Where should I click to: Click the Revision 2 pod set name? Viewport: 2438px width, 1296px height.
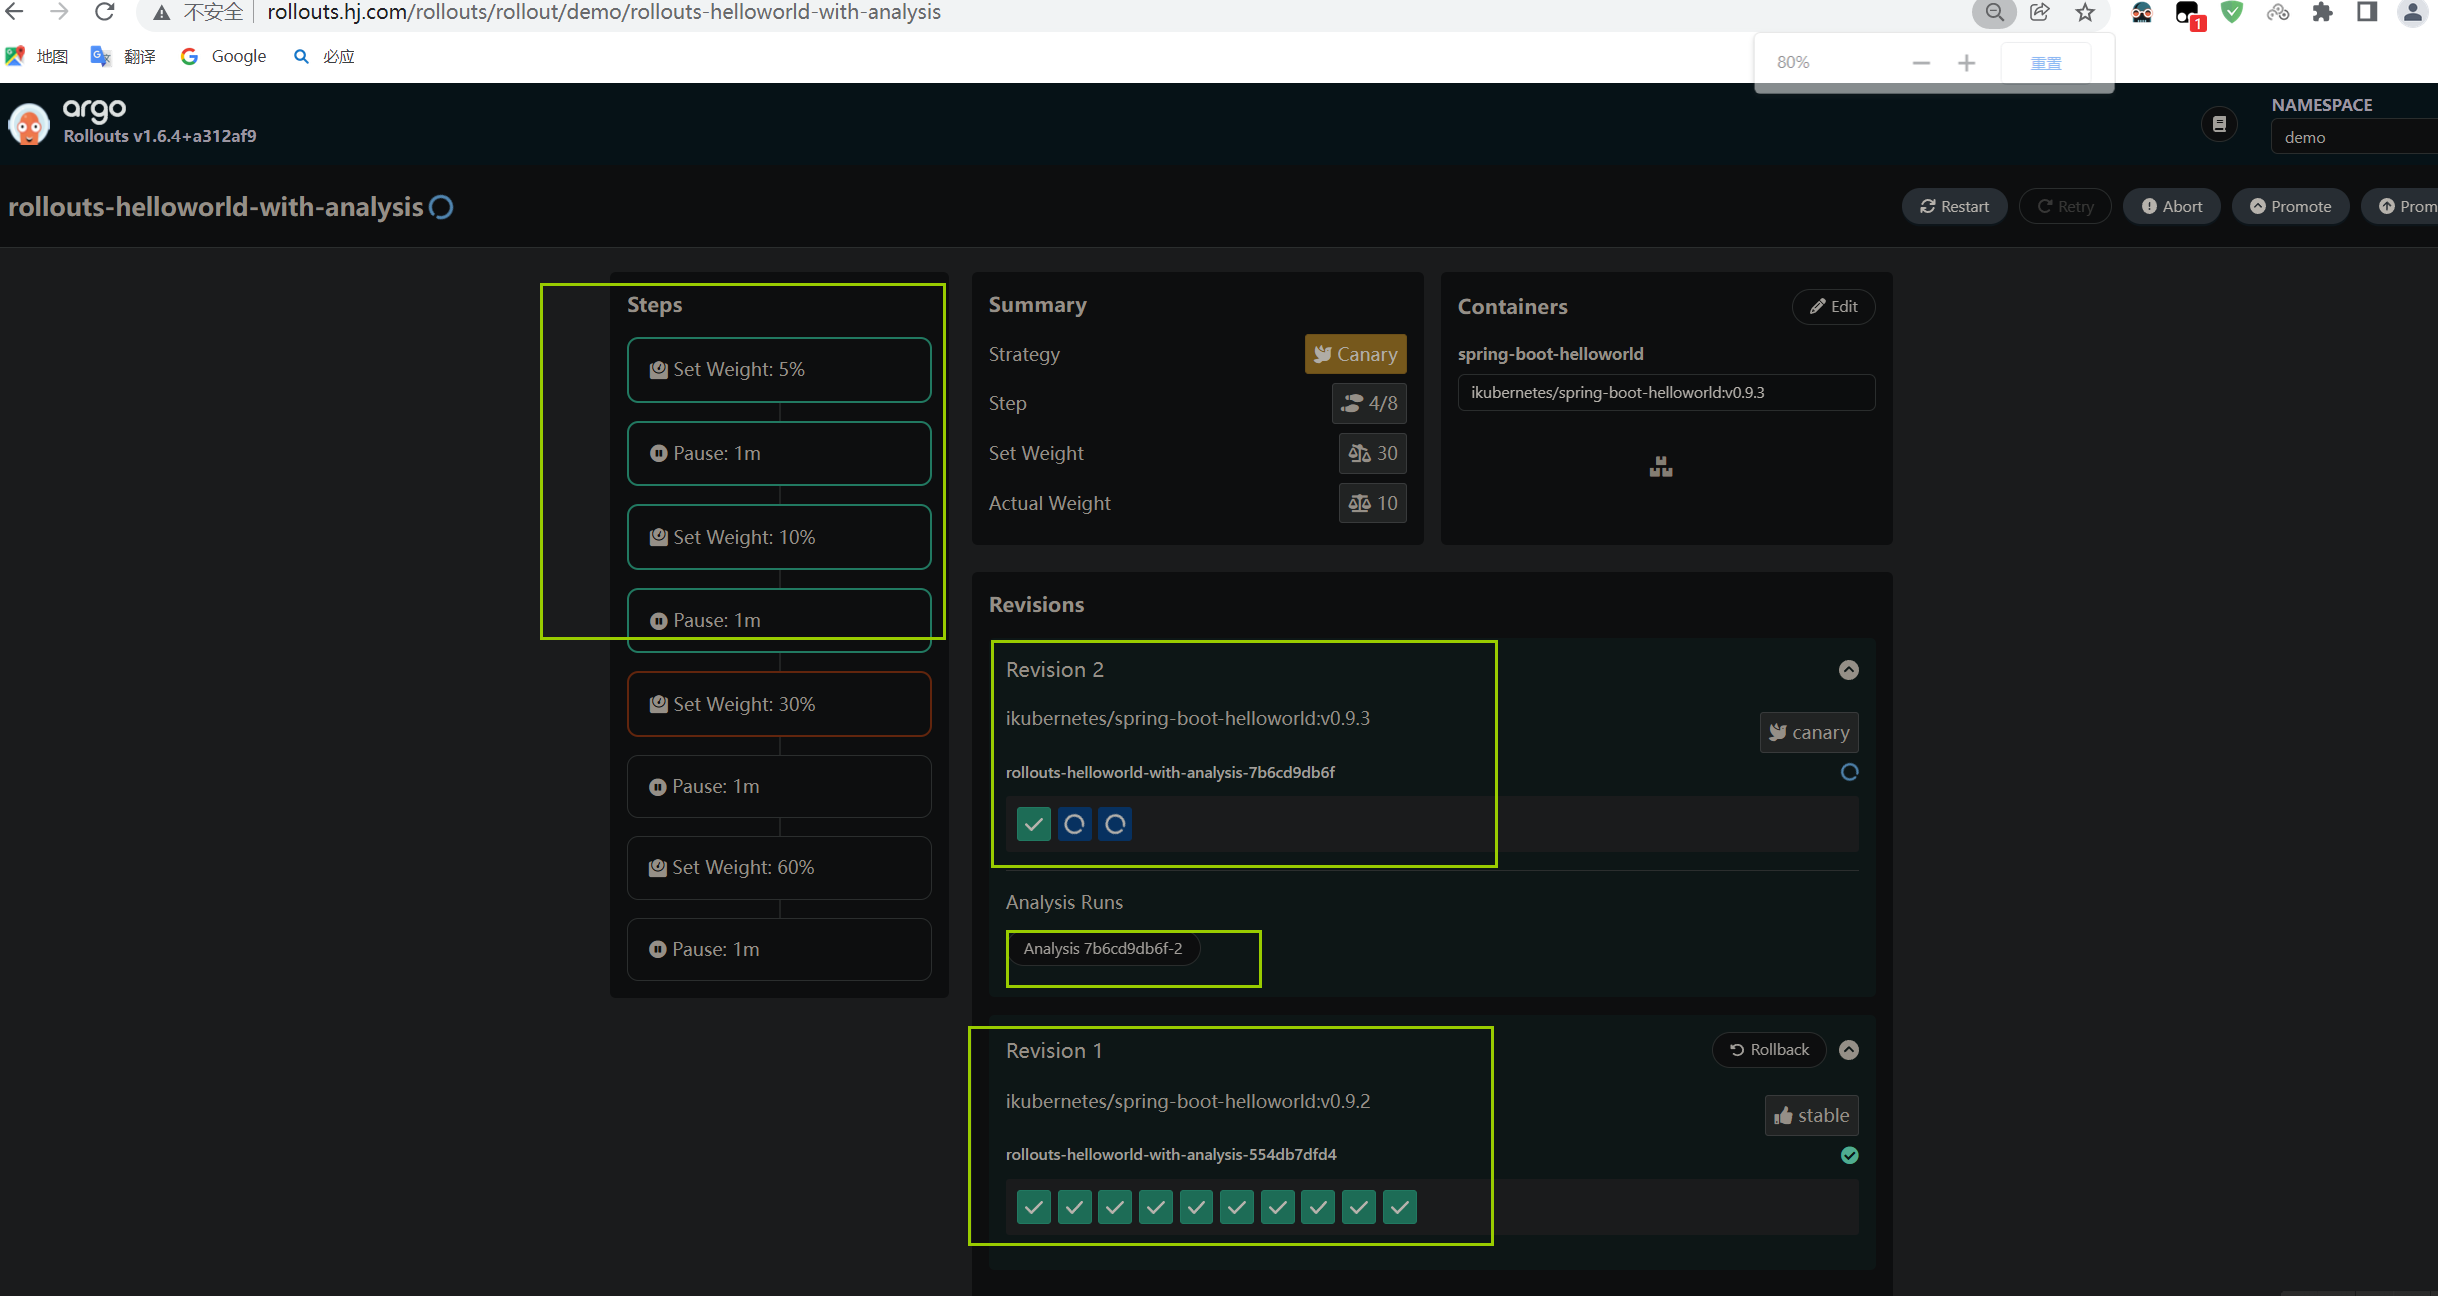pos(1170,772)
